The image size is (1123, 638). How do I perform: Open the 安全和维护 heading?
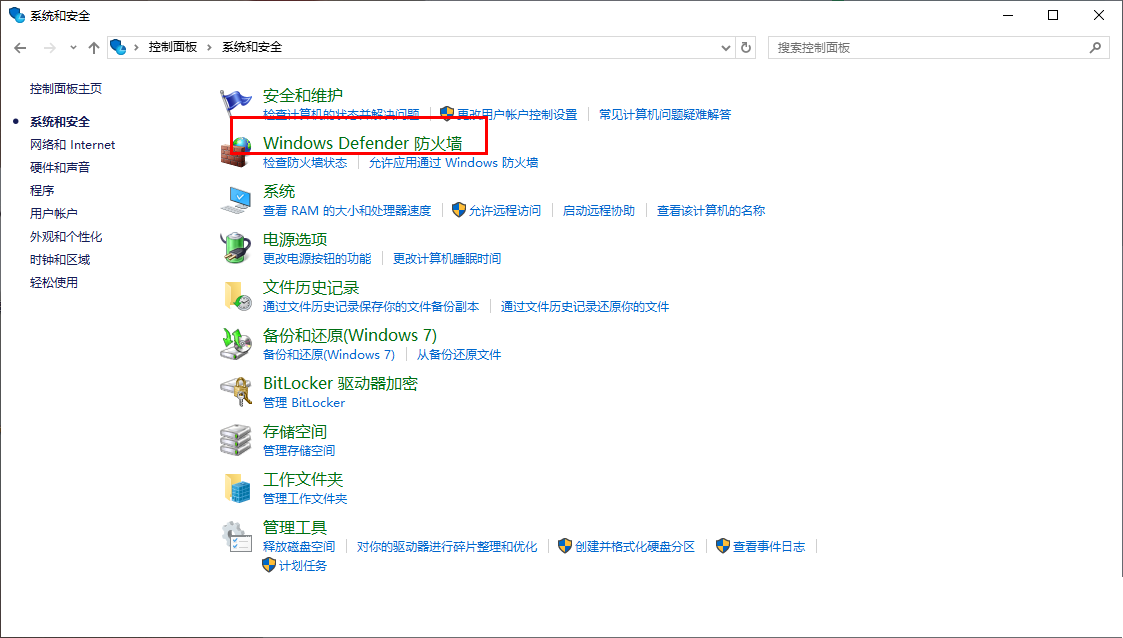tap(303, 95)
